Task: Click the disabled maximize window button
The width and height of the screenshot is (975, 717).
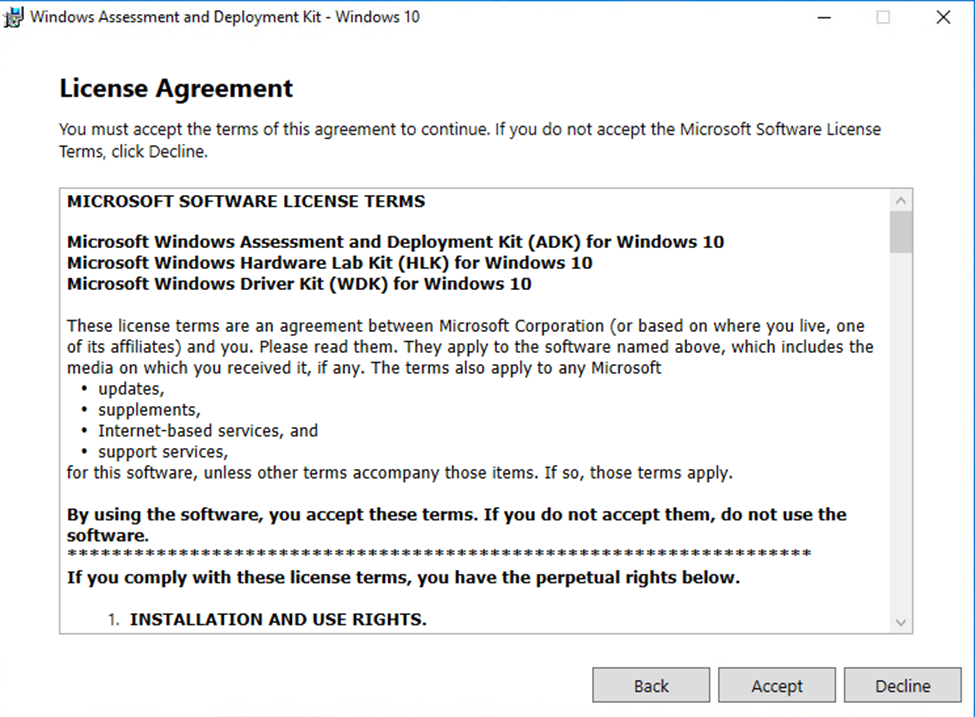Action: coord(883,17)
